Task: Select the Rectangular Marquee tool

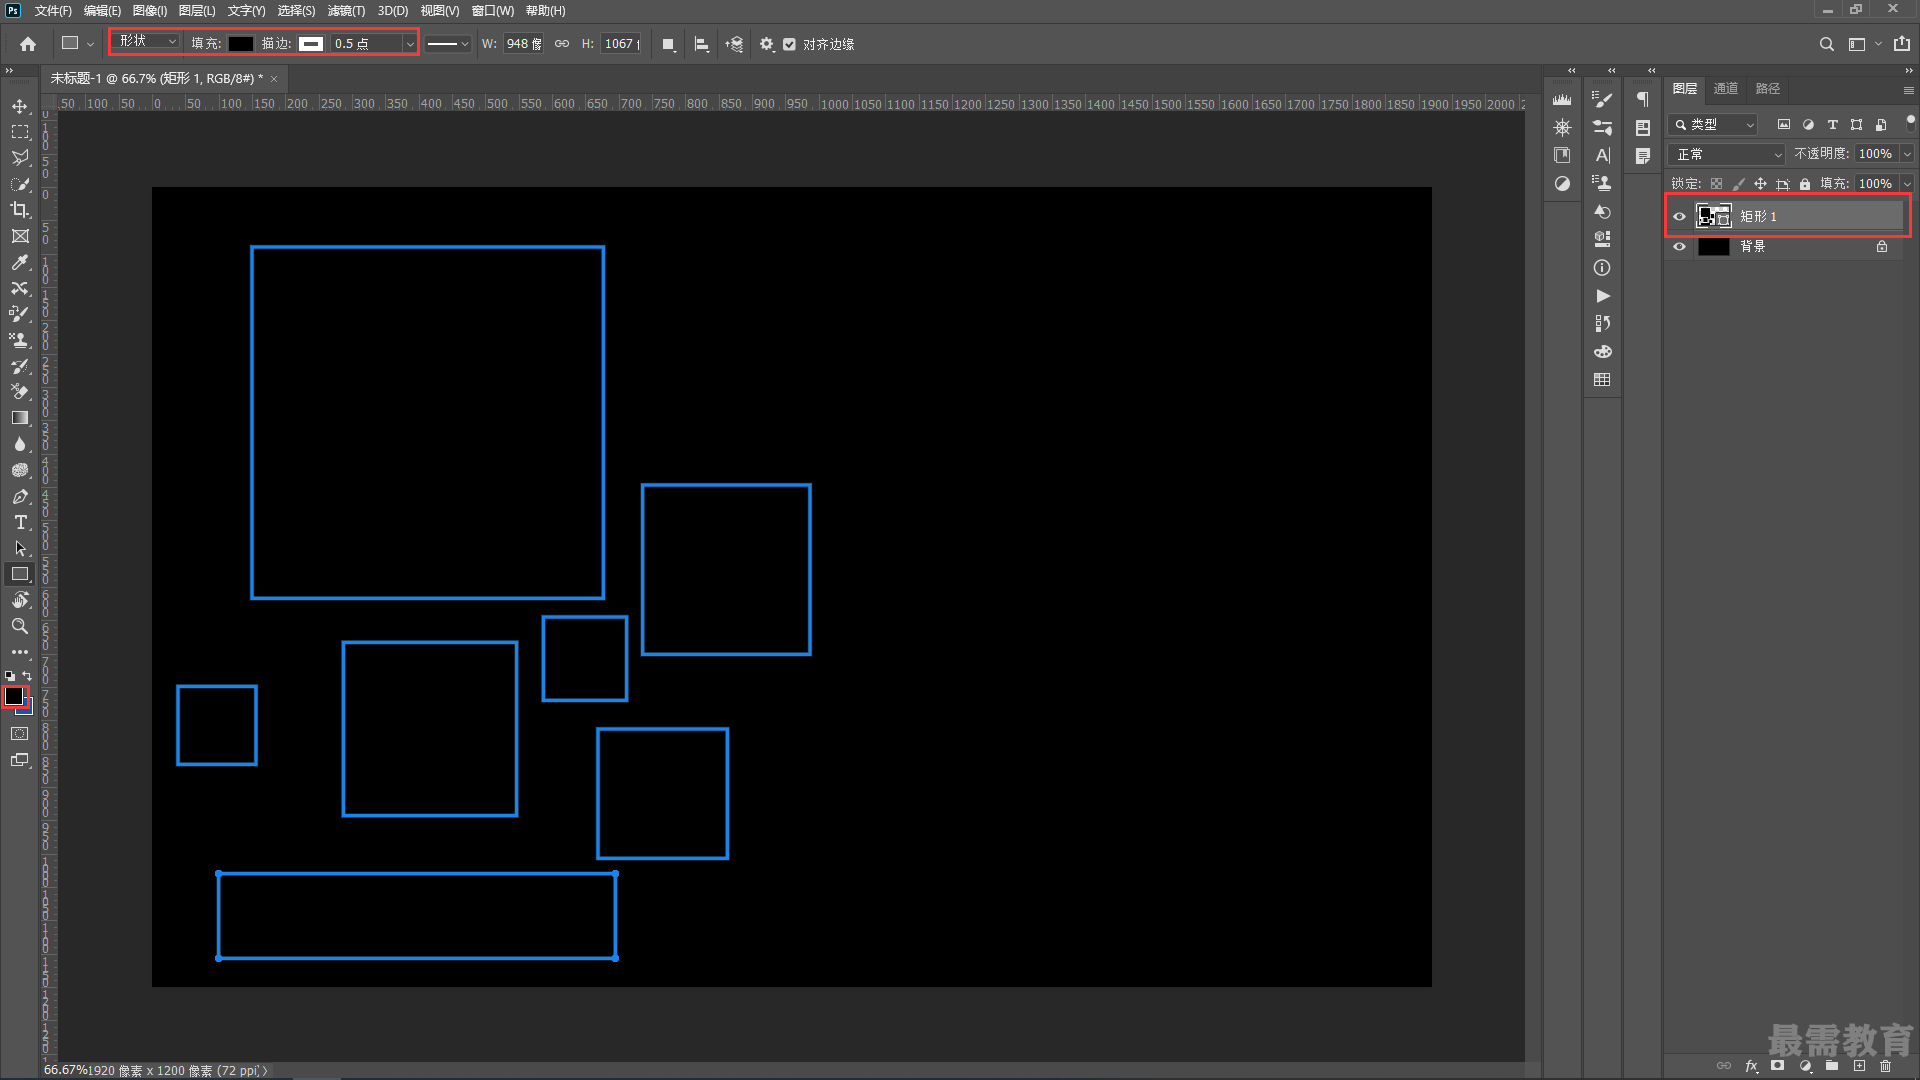Action: (20, 132)
